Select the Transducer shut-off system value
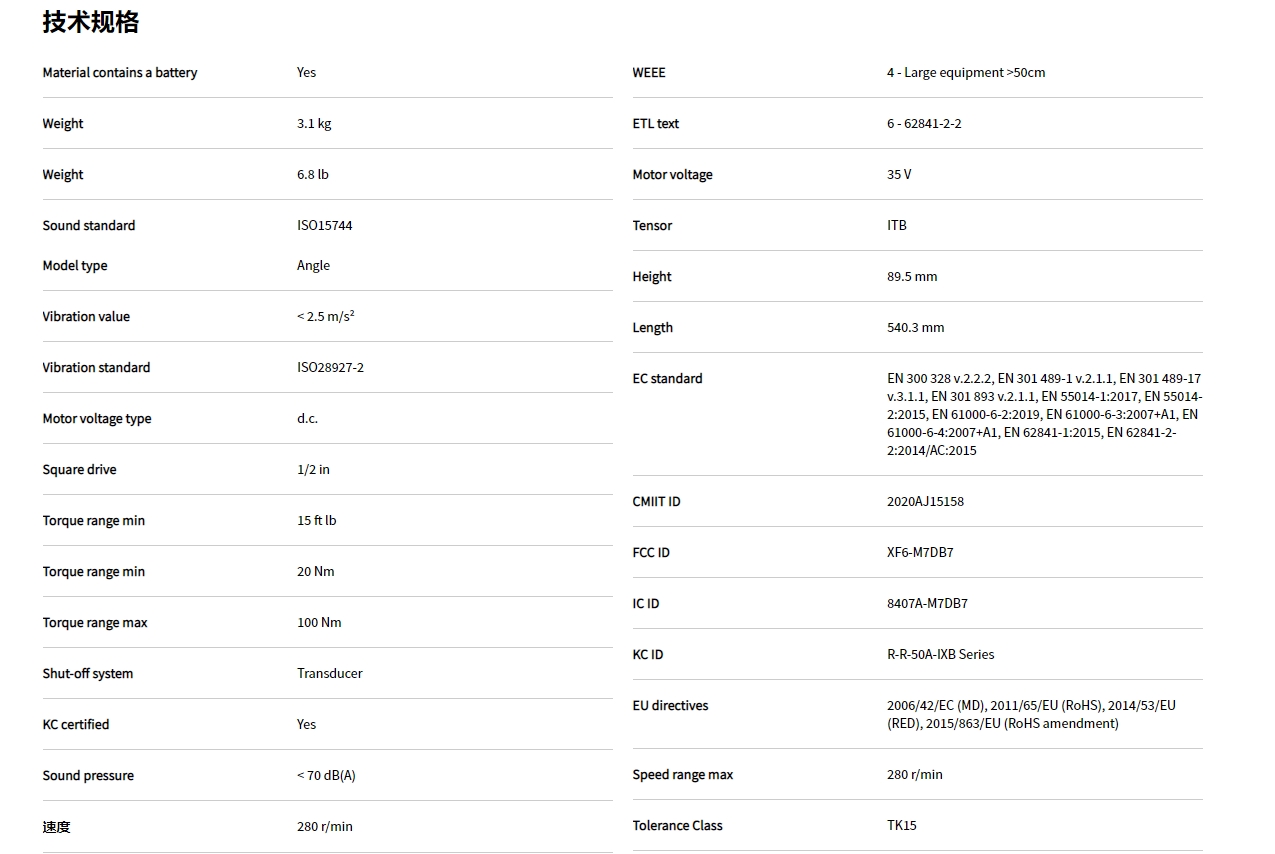 330,674
